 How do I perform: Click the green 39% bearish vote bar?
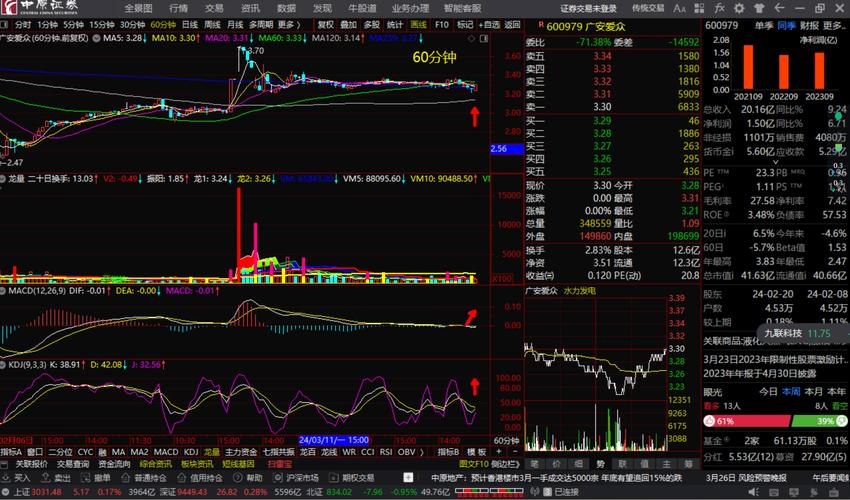coord(820,421)
